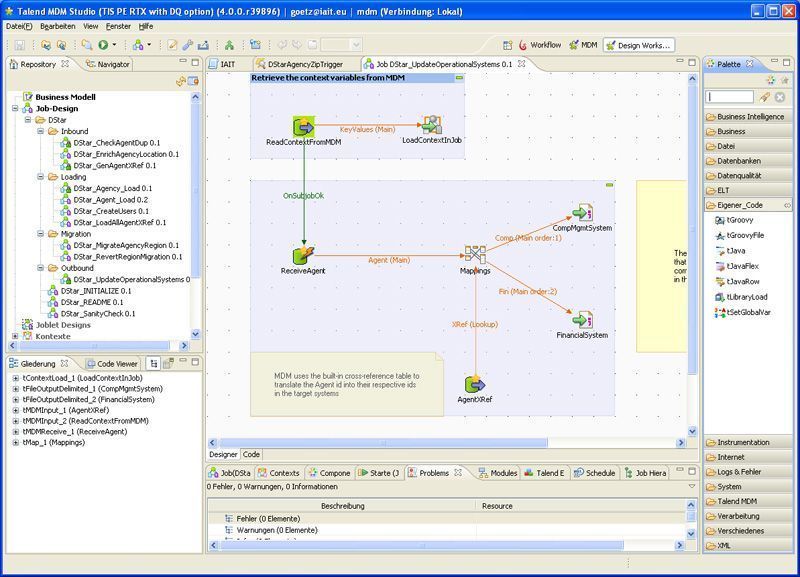The height and width of the screenshot is (577, 800).
Task: Open the Contexts view tab
Action: 279,473
